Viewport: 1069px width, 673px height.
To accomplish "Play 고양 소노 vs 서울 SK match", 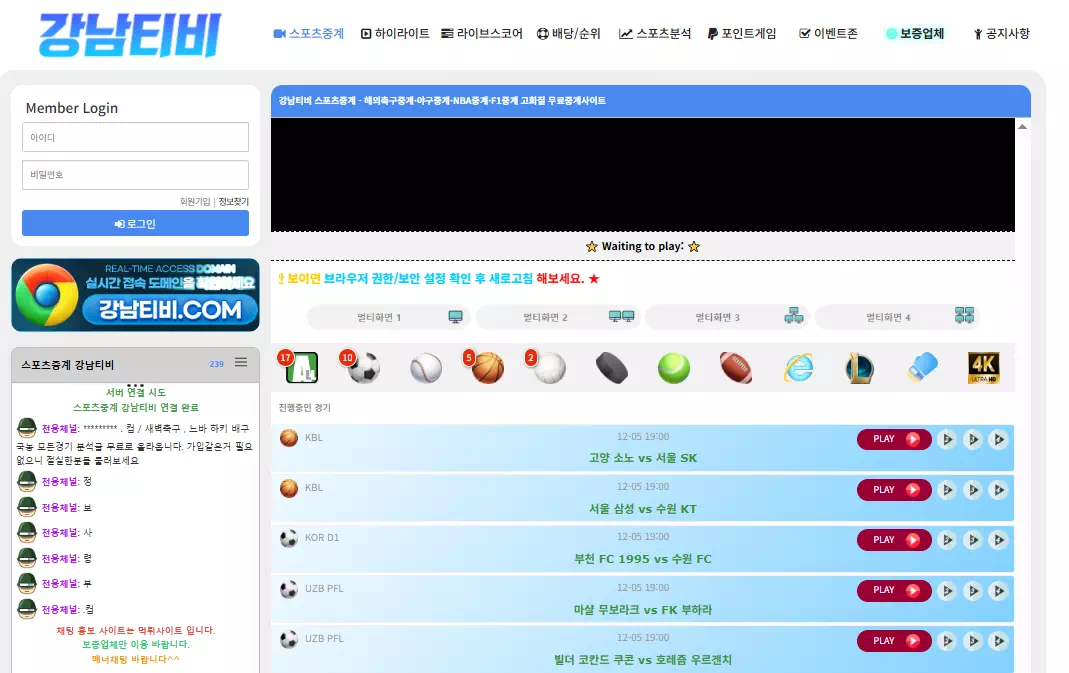I will pyautogui.click(x=894, y=439).
